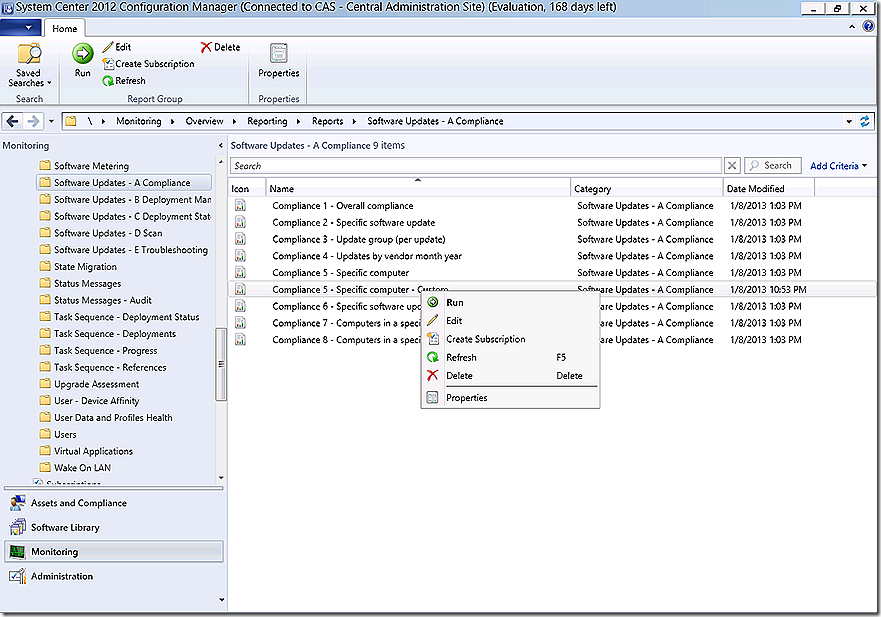
Task: Select Status Messages - Audit folder
Action: pos(96,301)
